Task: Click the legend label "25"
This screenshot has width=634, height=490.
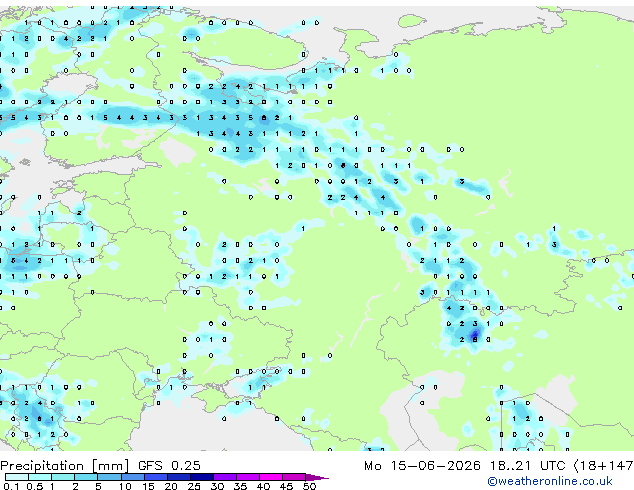Action: 194,486
